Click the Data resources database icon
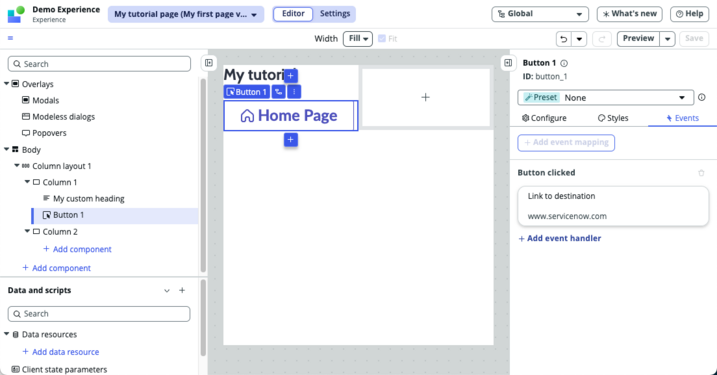 click(16, 334)
